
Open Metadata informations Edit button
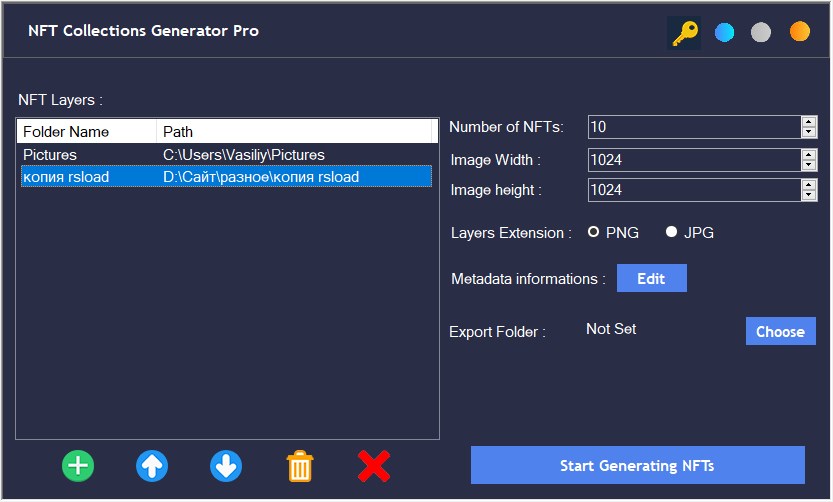point(651,278)
